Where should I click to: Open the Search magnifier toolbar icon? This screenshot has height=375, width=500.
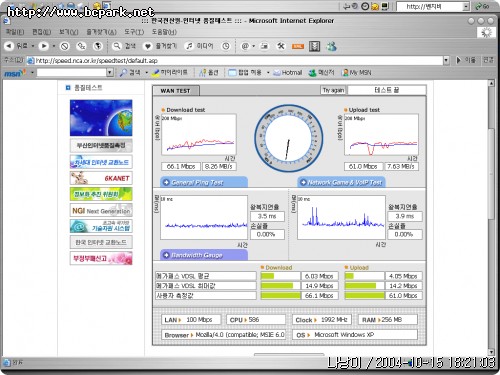pyautogui.click(x=117, y=46)
